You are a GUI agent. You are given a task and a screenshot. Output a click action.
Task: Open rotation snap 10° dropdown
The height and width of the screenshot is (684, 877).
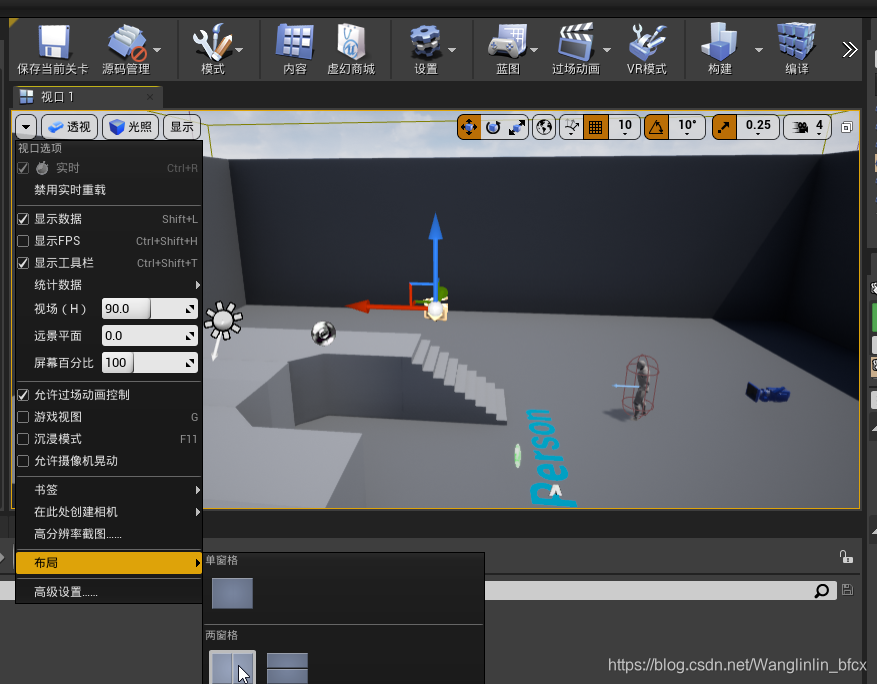(x=687, y=128)
